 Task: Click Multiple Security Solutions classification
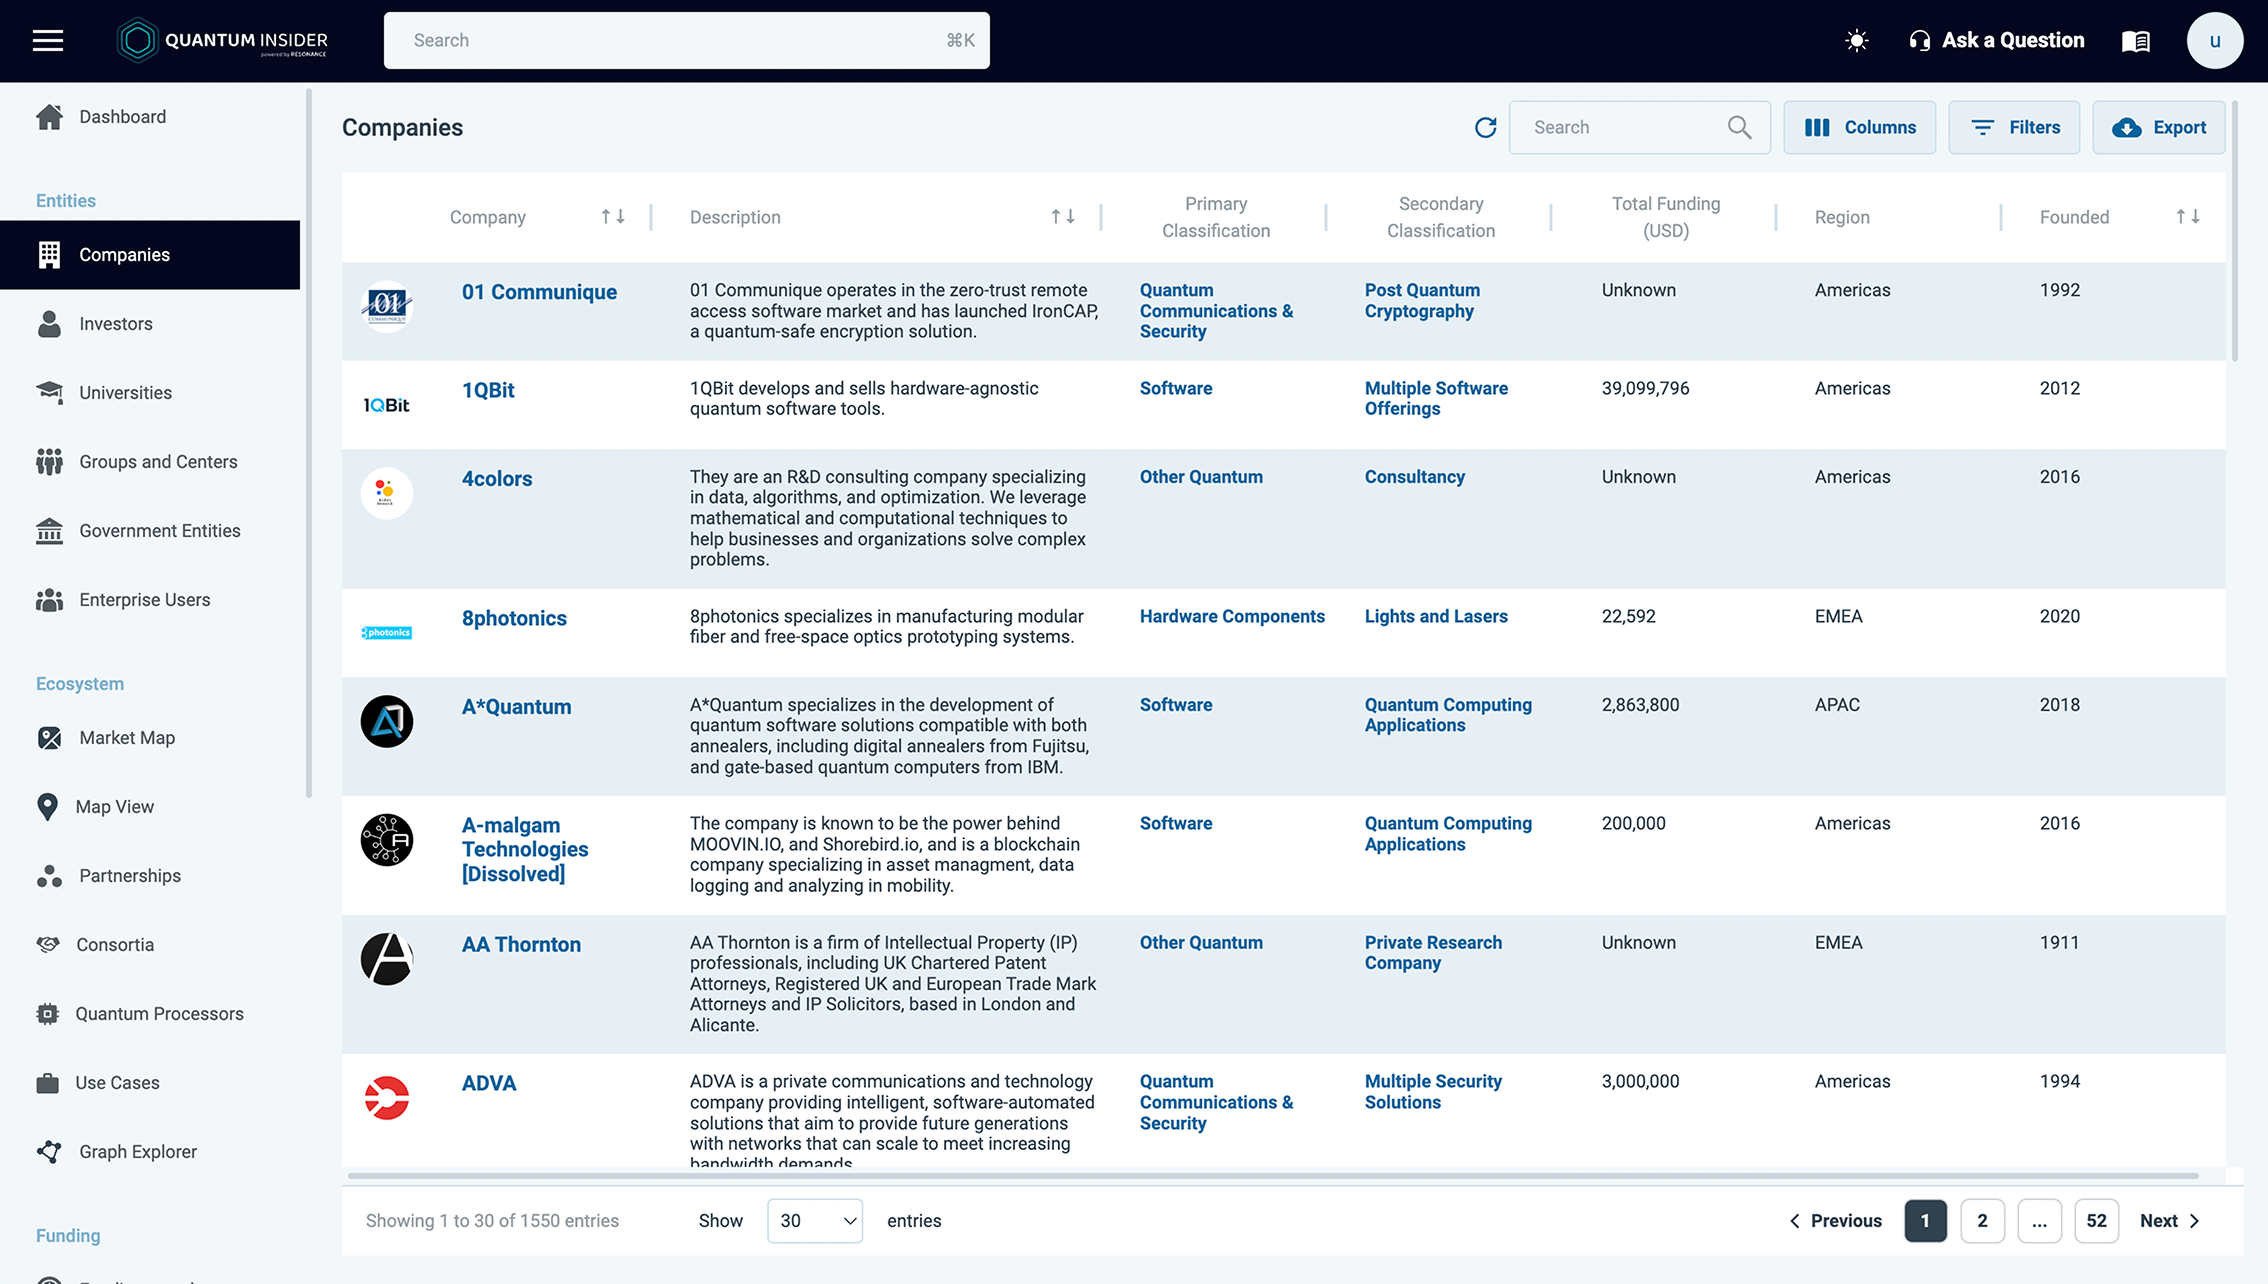pos(1433,1092)
